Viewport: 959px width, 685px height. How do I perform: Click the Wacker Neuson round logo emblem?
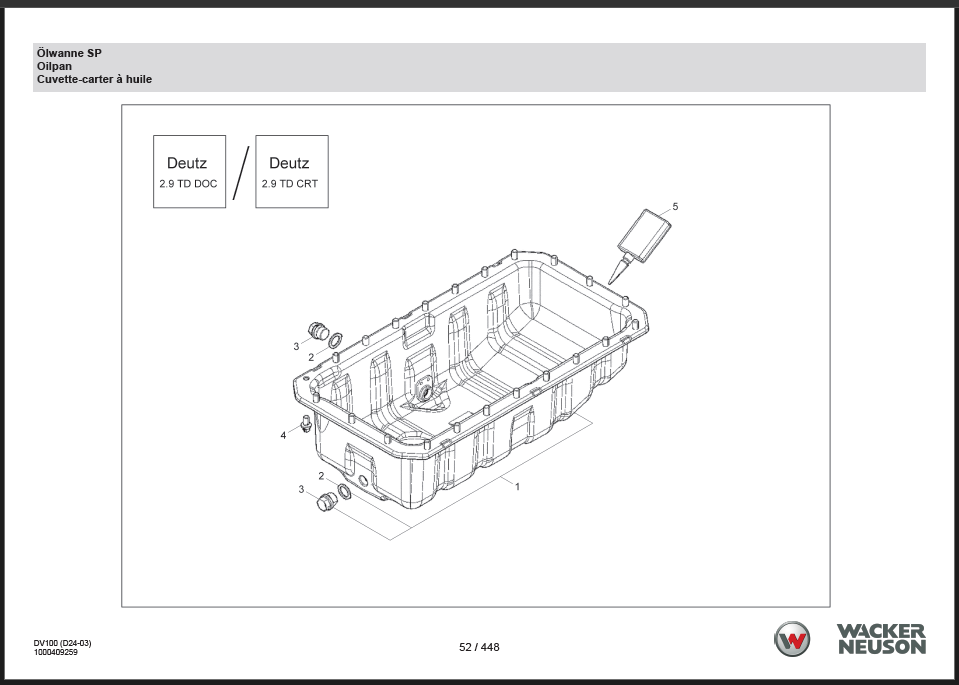click(792, 639)
